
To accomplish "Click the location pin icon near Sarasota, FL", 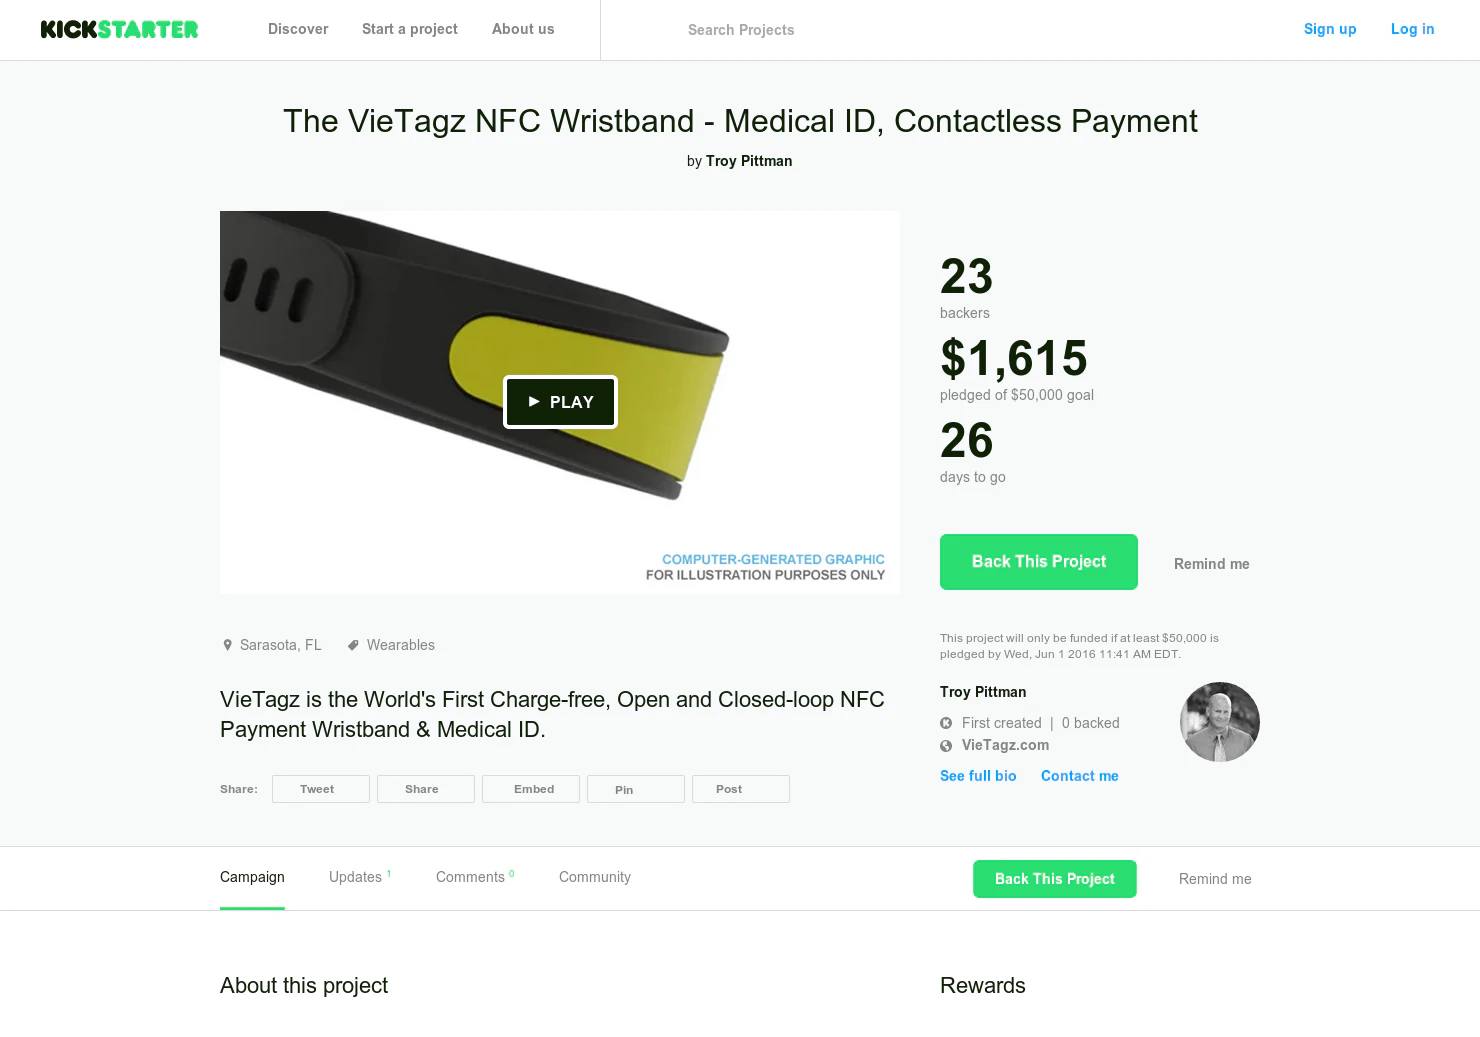I will [227, 645].
